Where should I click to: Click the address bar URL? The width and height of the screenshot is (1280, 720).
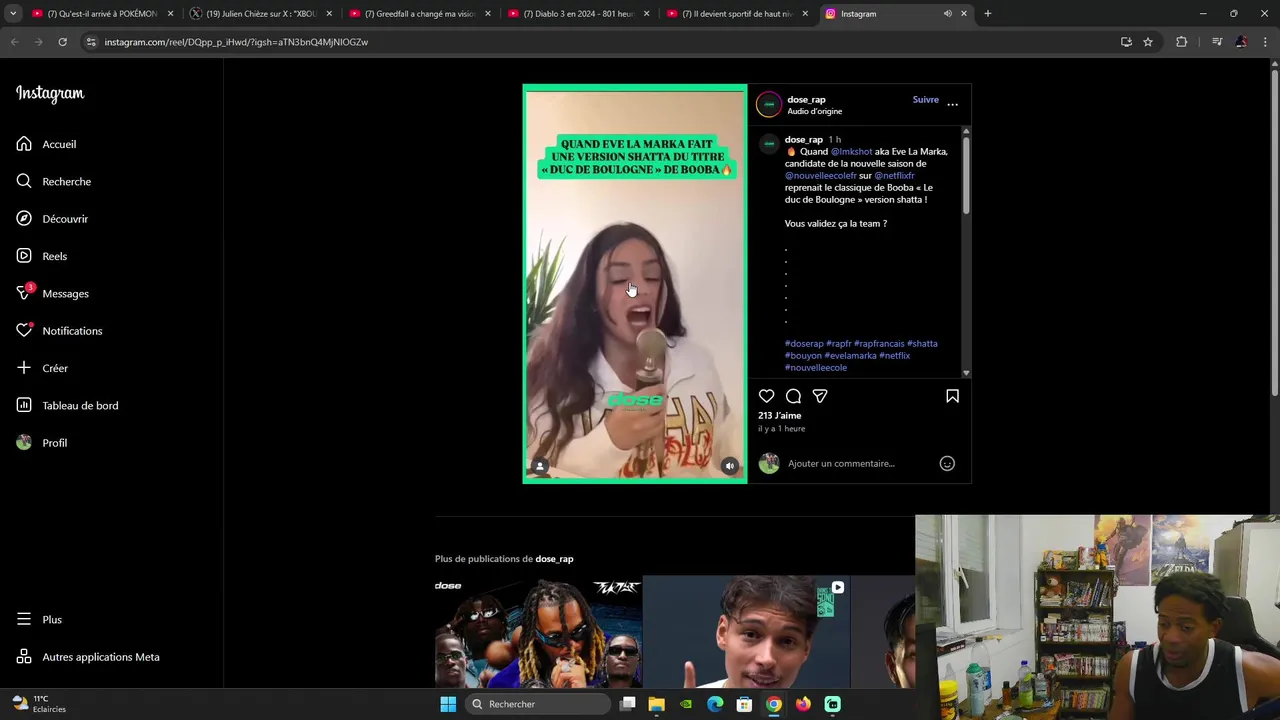point(236,42)
